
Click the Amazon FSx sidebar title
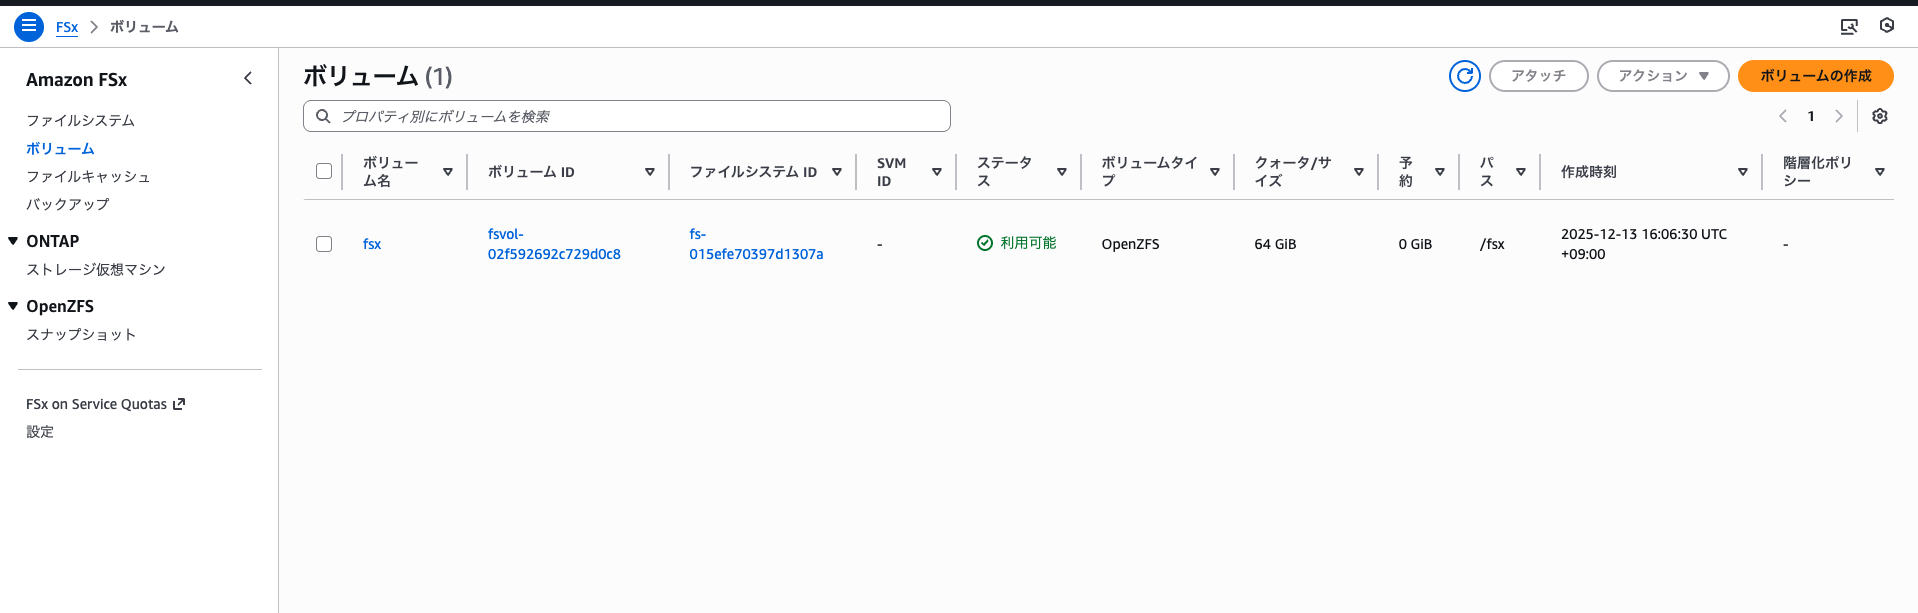(76, 80)
